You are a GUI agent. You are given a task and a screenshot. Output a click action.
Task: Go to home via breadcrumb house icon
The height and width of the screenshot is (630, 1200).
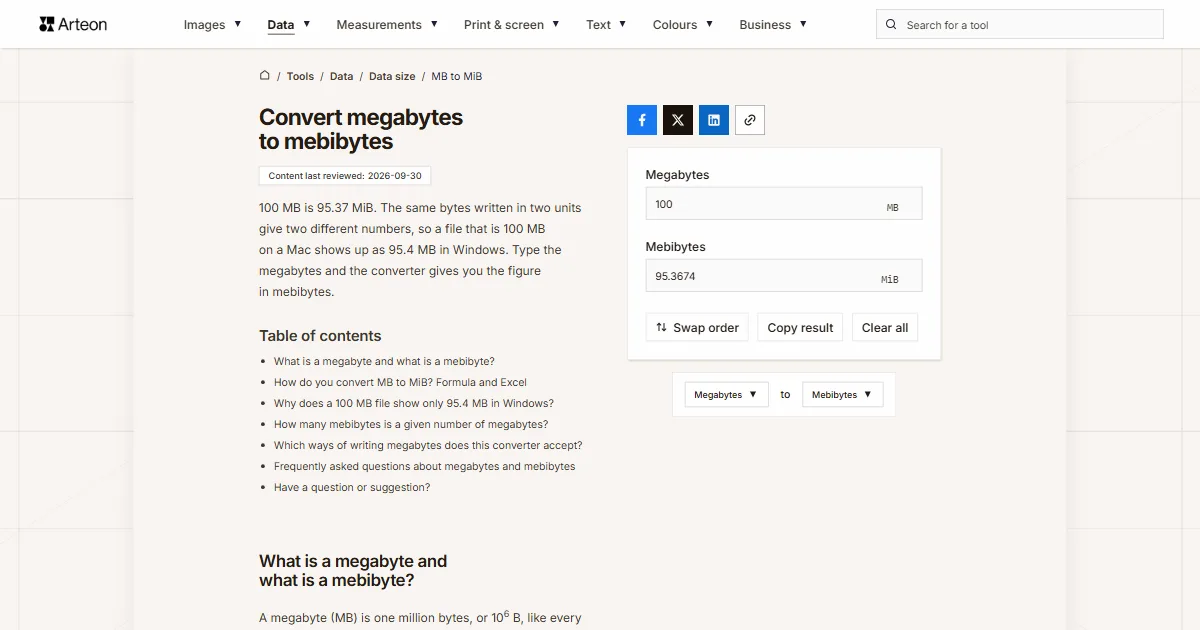click(265, 75)
